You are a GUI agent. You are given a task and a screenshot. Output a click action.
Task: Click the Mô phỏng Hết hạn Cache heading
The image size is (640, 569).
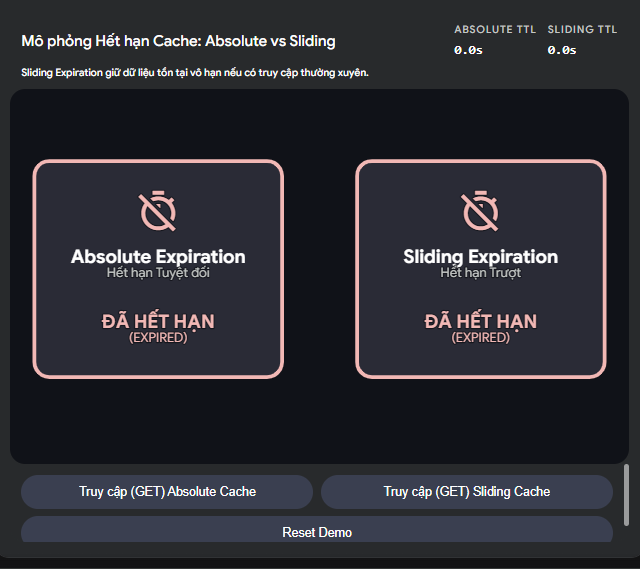(178, 41)
